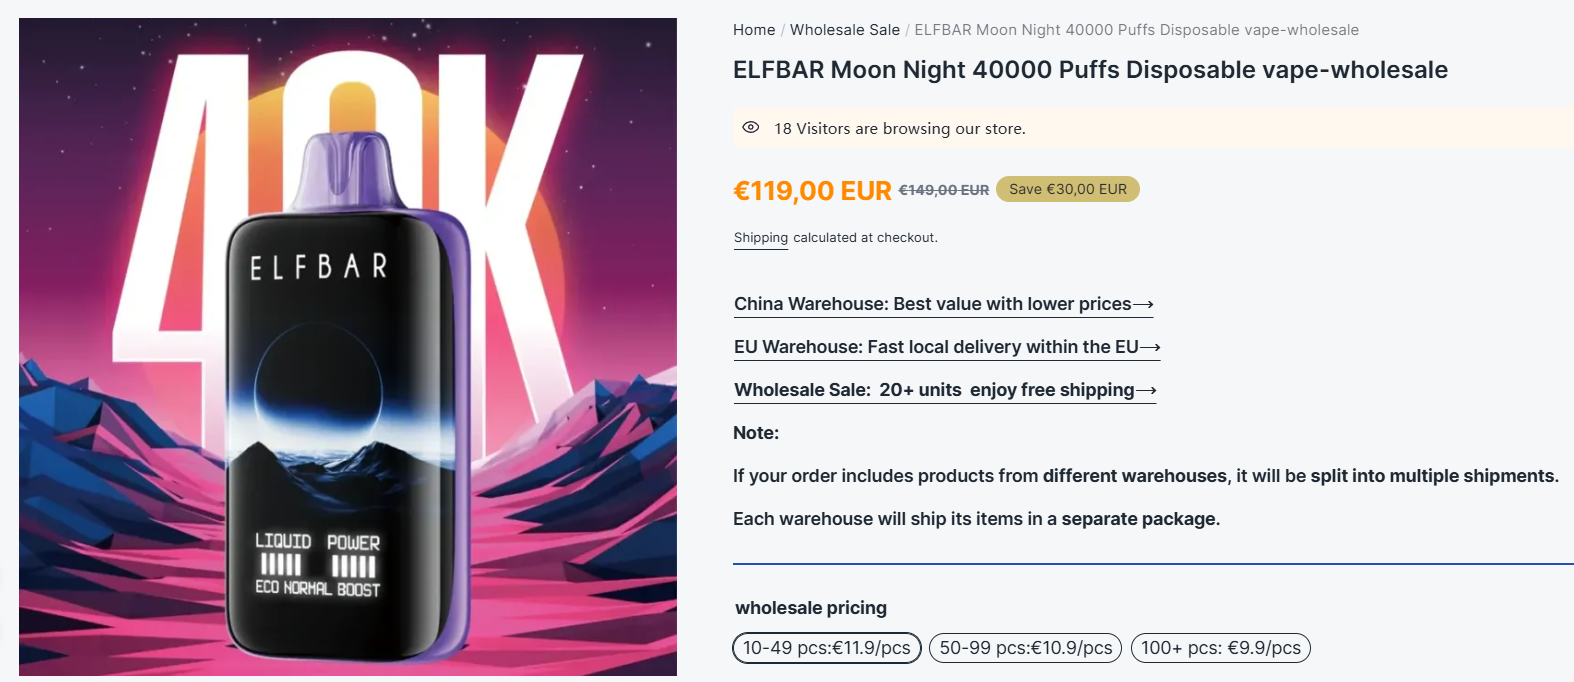Open the Shipping policy link

(x=761, y=238)
